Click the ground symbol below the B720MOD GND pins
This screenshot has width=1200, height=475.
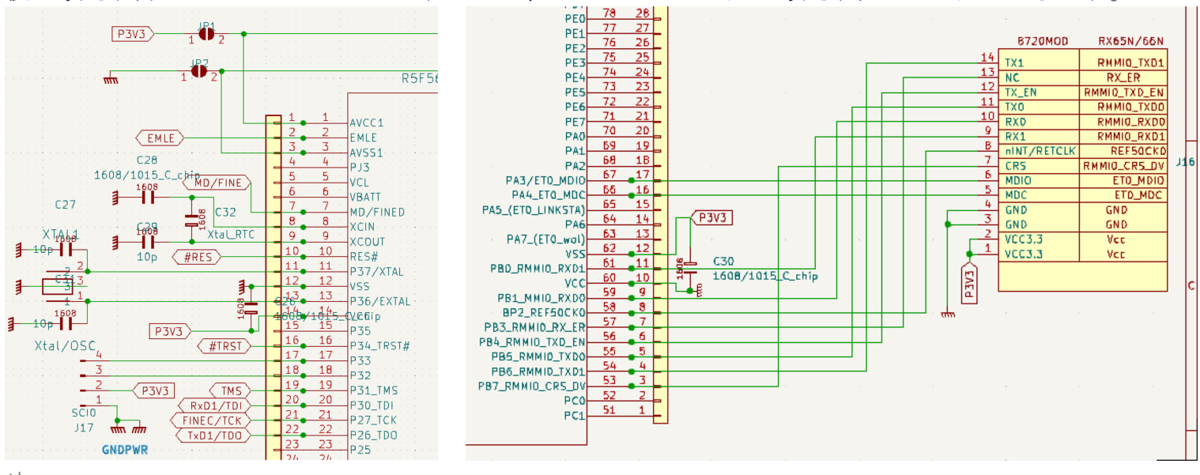point(948,312)
